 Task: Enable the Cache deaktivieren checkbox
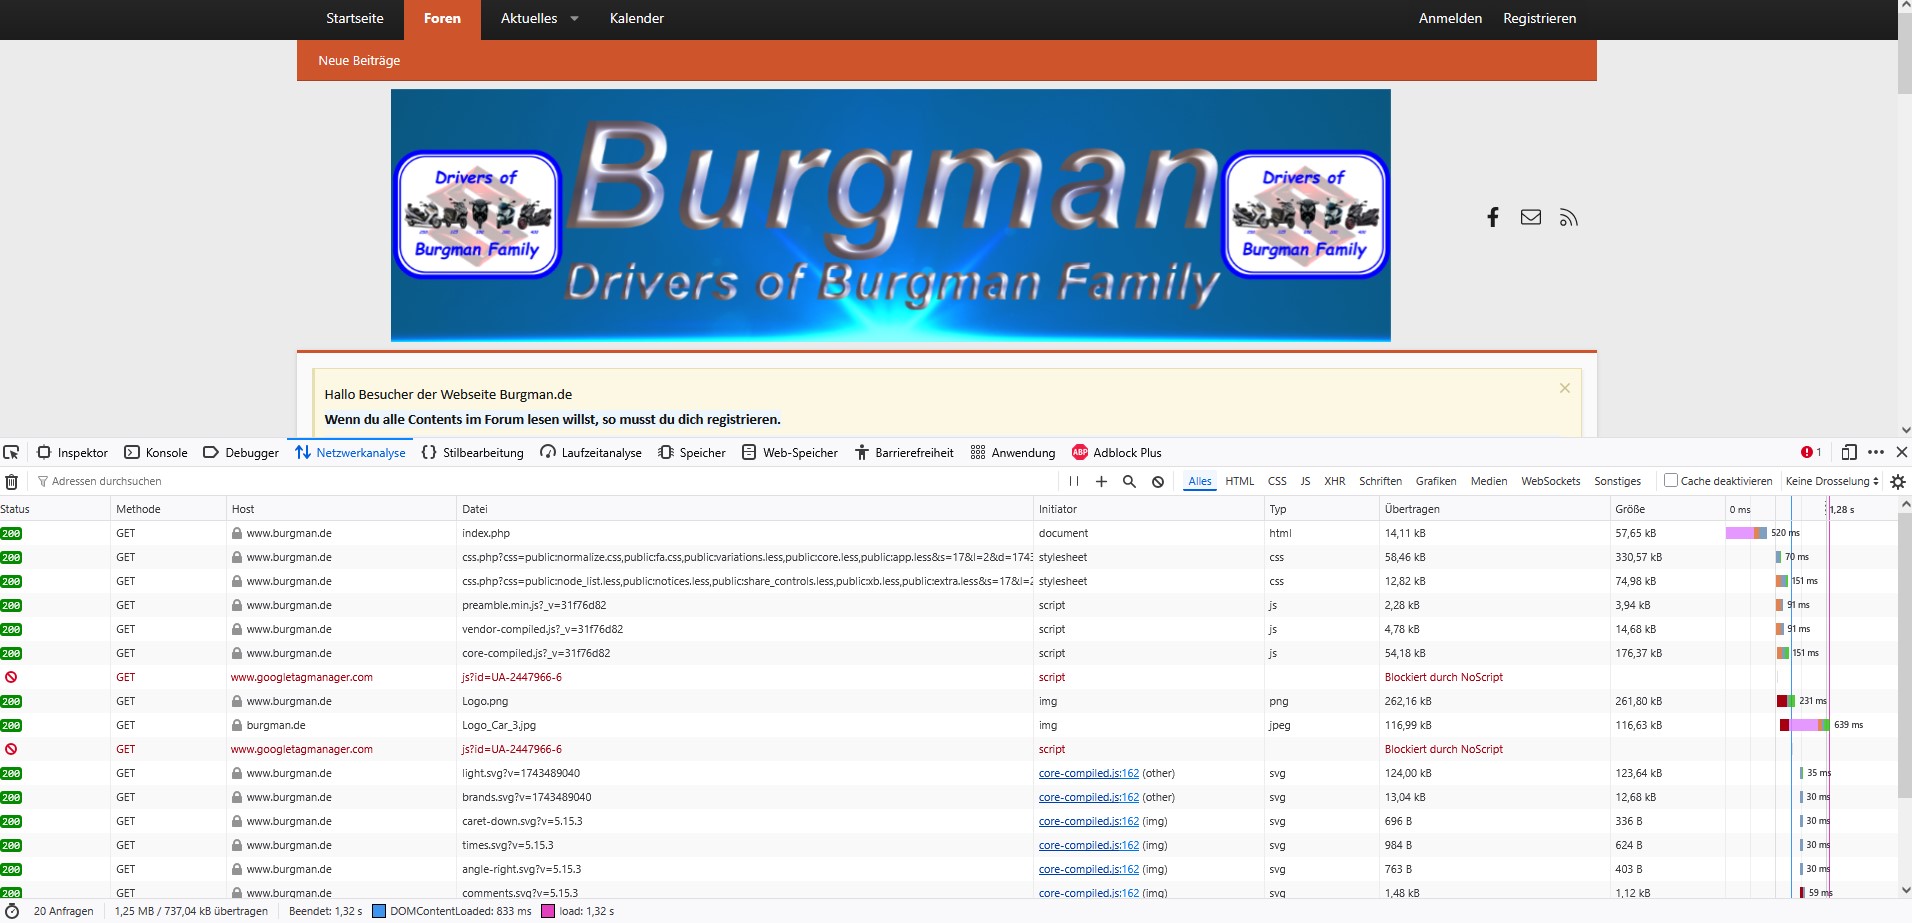pos(1670,480)
